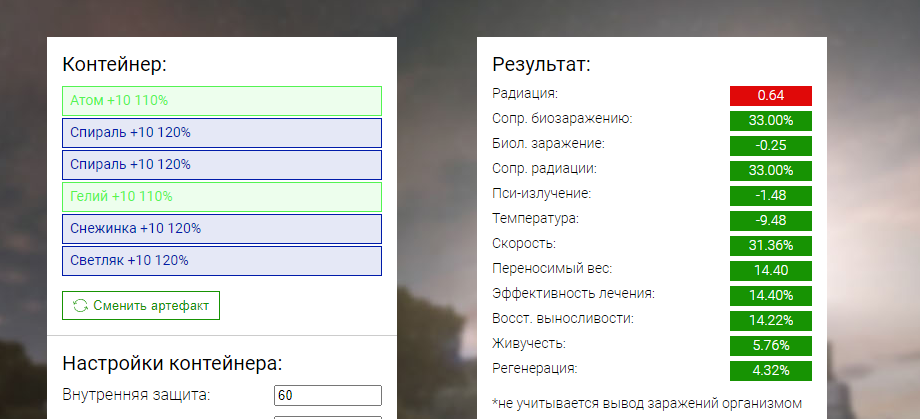Click the Восст. выносливости value 14.22%
This screenshot has height=419, width=920.
click(x=770, y=320)
